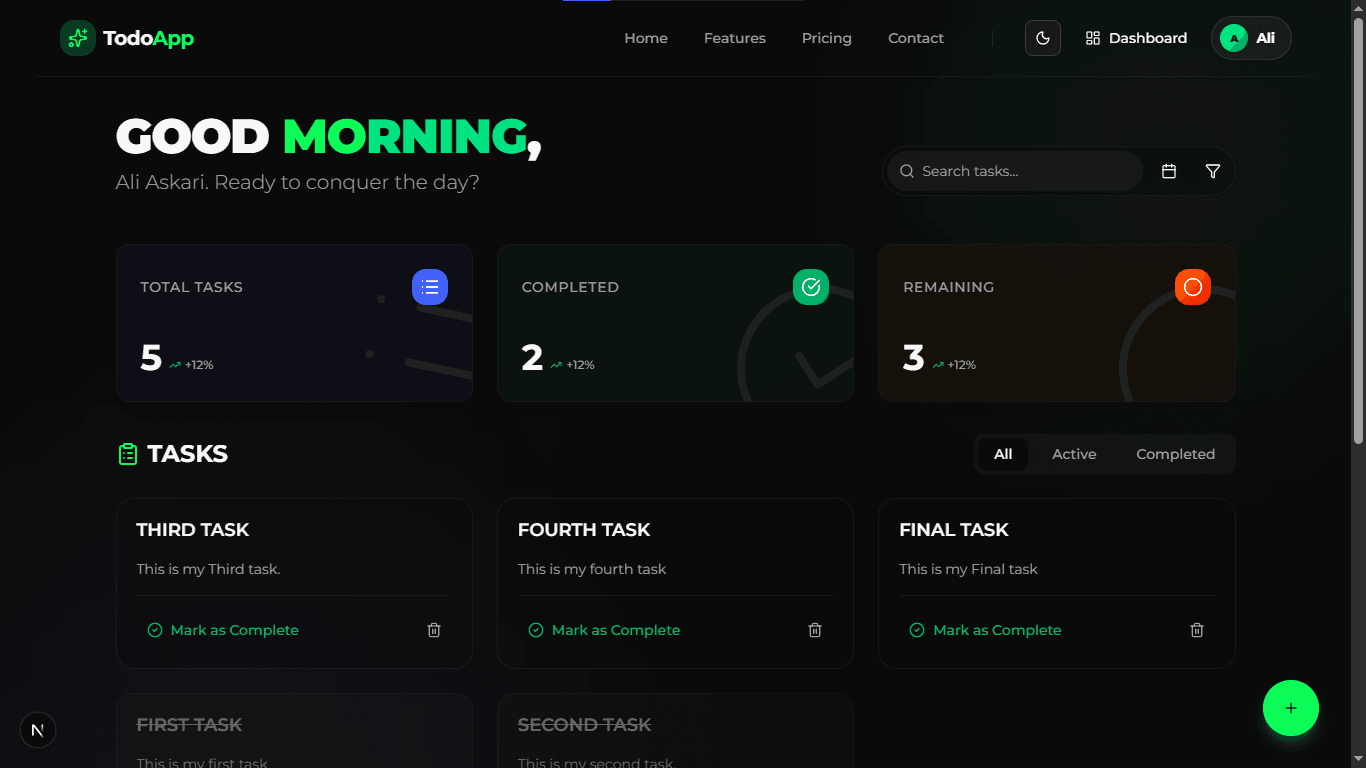Screen dimensions: 1366x768
Task: Click the Completed count 2
Action: [x=532, y=358]
